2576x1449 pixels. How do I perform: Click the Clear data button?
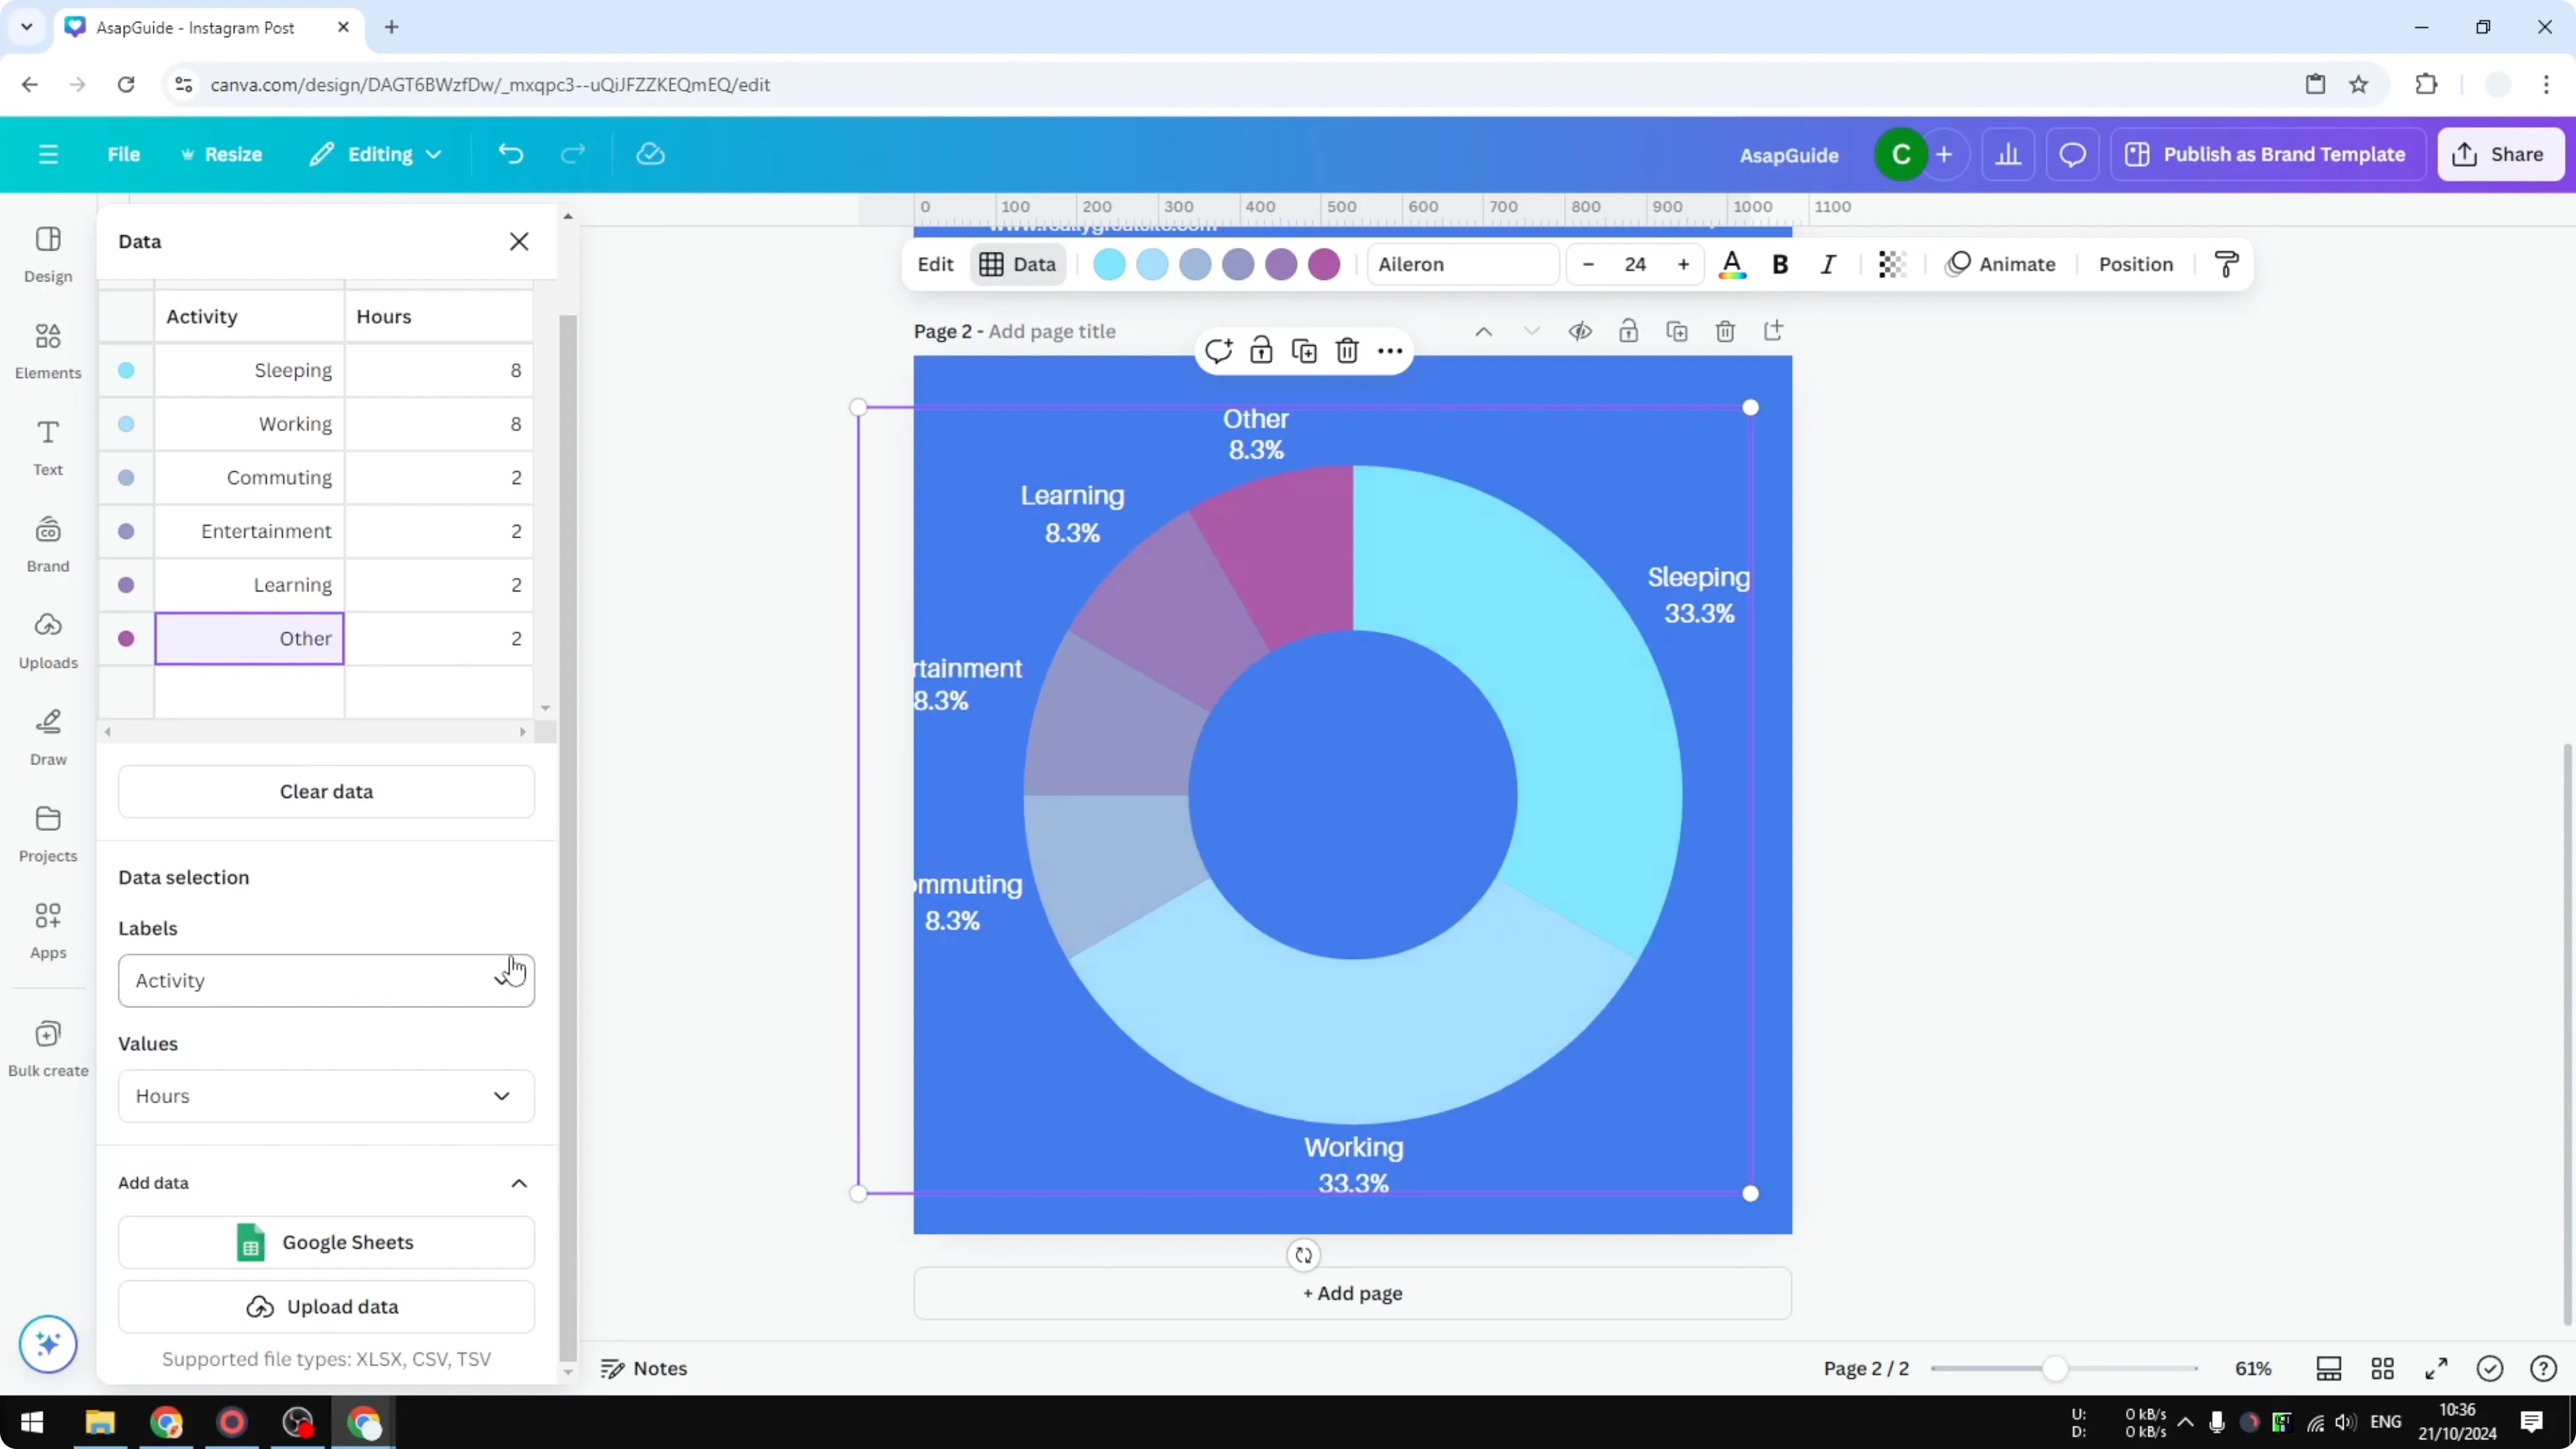point(326,791)
